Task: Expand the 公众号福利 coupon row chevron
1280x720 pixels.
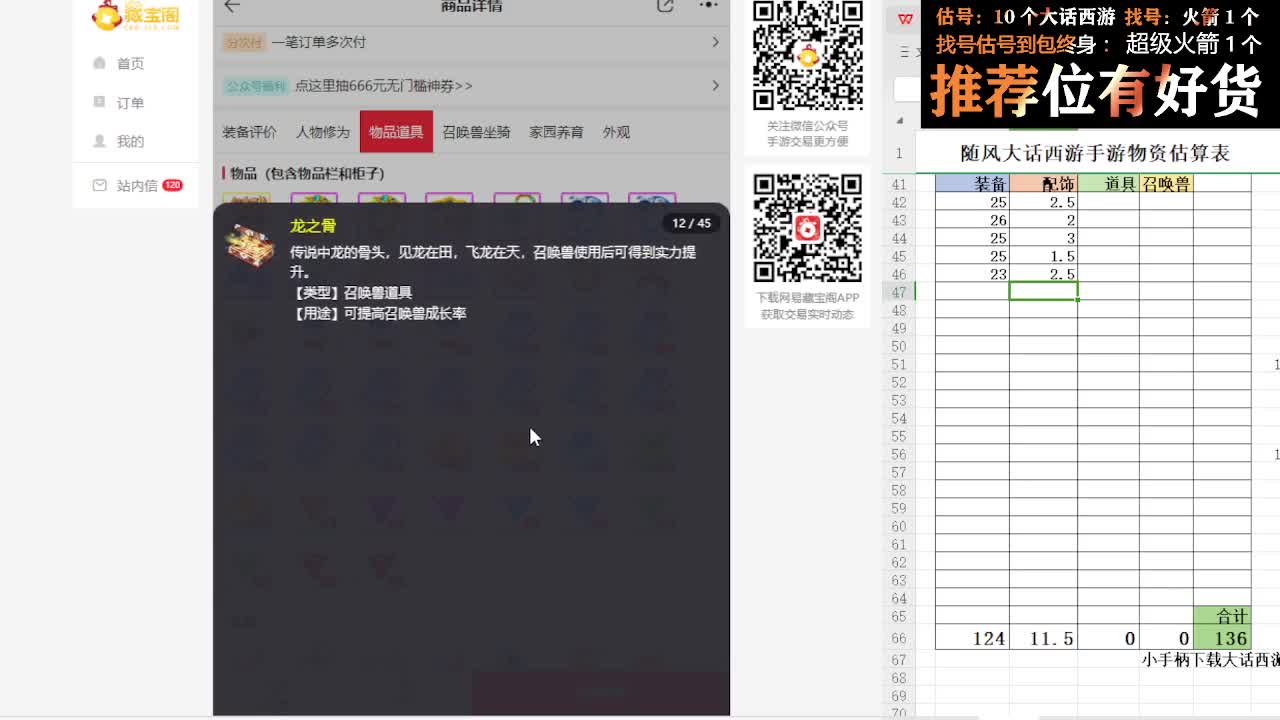Action: click(718, 86)
